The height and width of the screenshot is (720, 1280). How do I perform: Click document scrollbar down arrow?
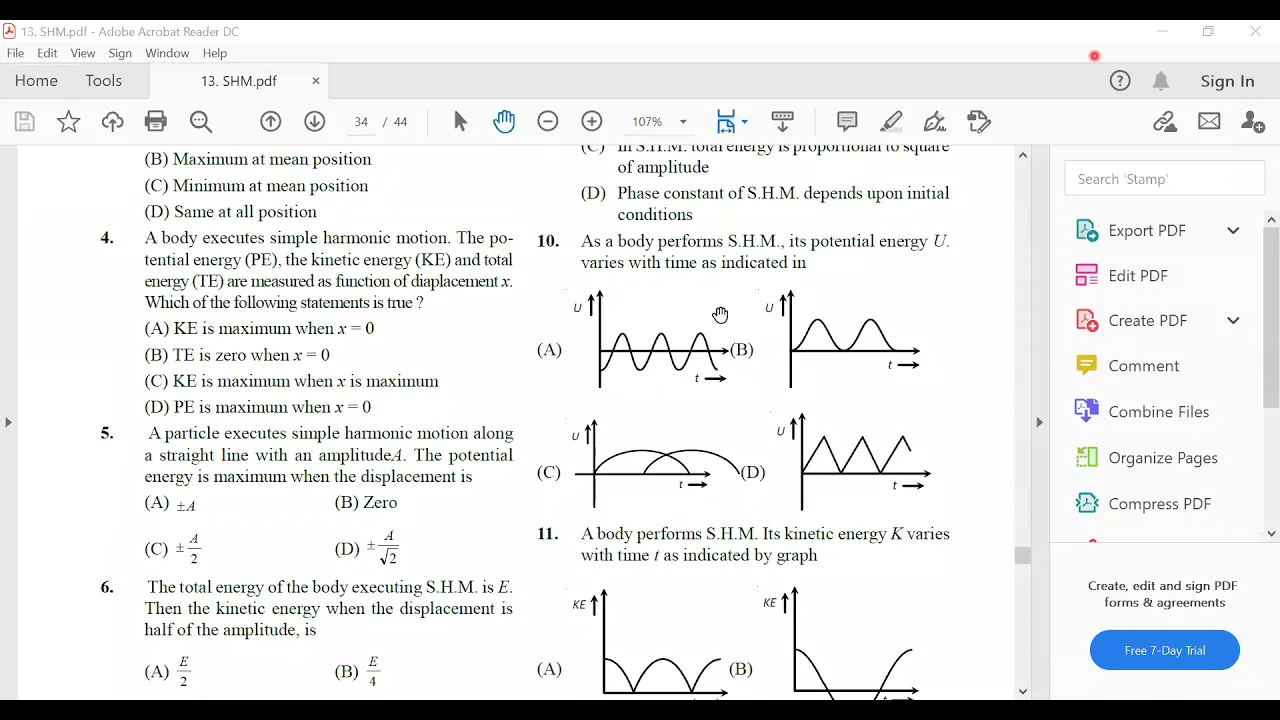tap(1022, 692)
